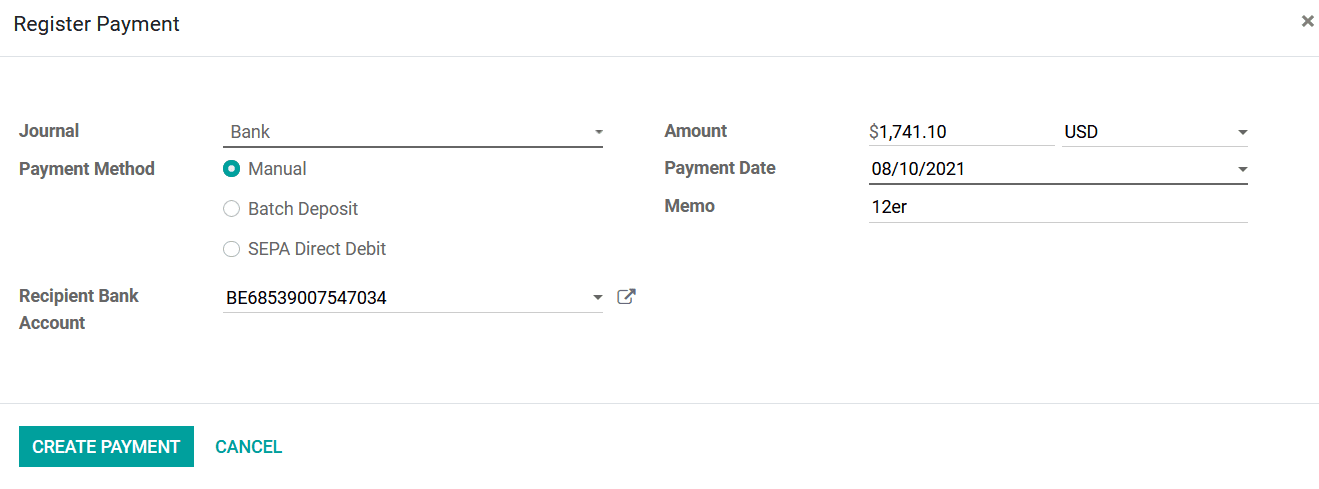Viewport: 1319px width, 489px height.
Task: Click the Register Payment dialog title
Action: (x=96, y=24)
